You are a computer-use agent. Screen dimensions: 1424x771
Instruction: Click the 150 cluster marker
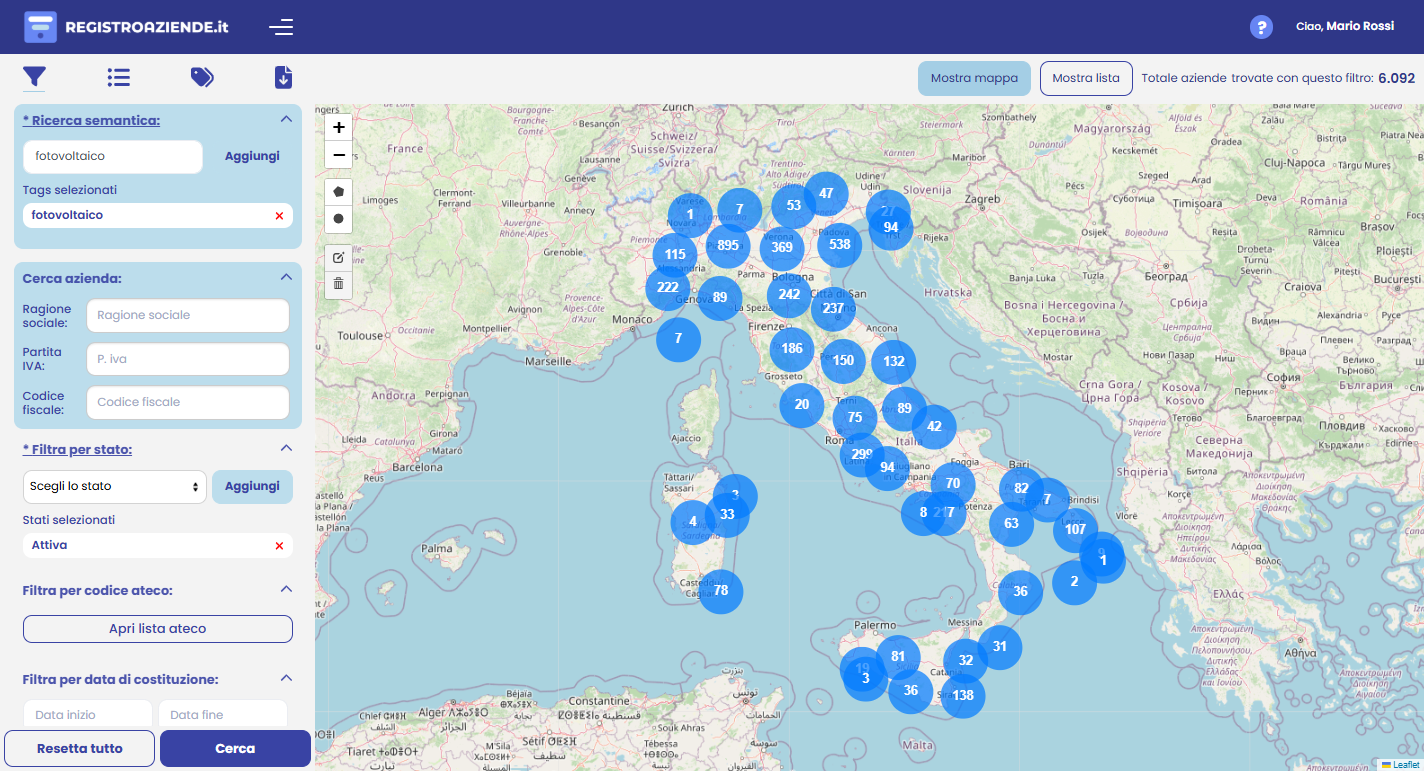coord(843,360)
